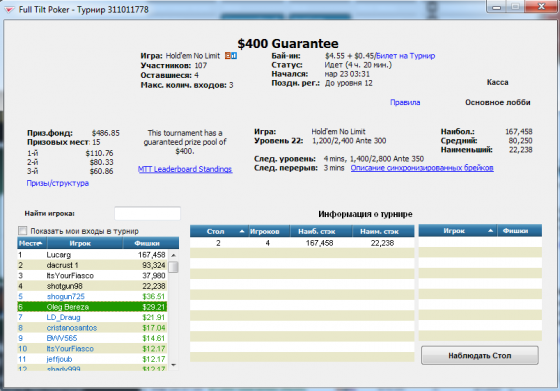The image size is (560, 391).
Task: Sort players by 'Место' column header
Action: (32, 243)
